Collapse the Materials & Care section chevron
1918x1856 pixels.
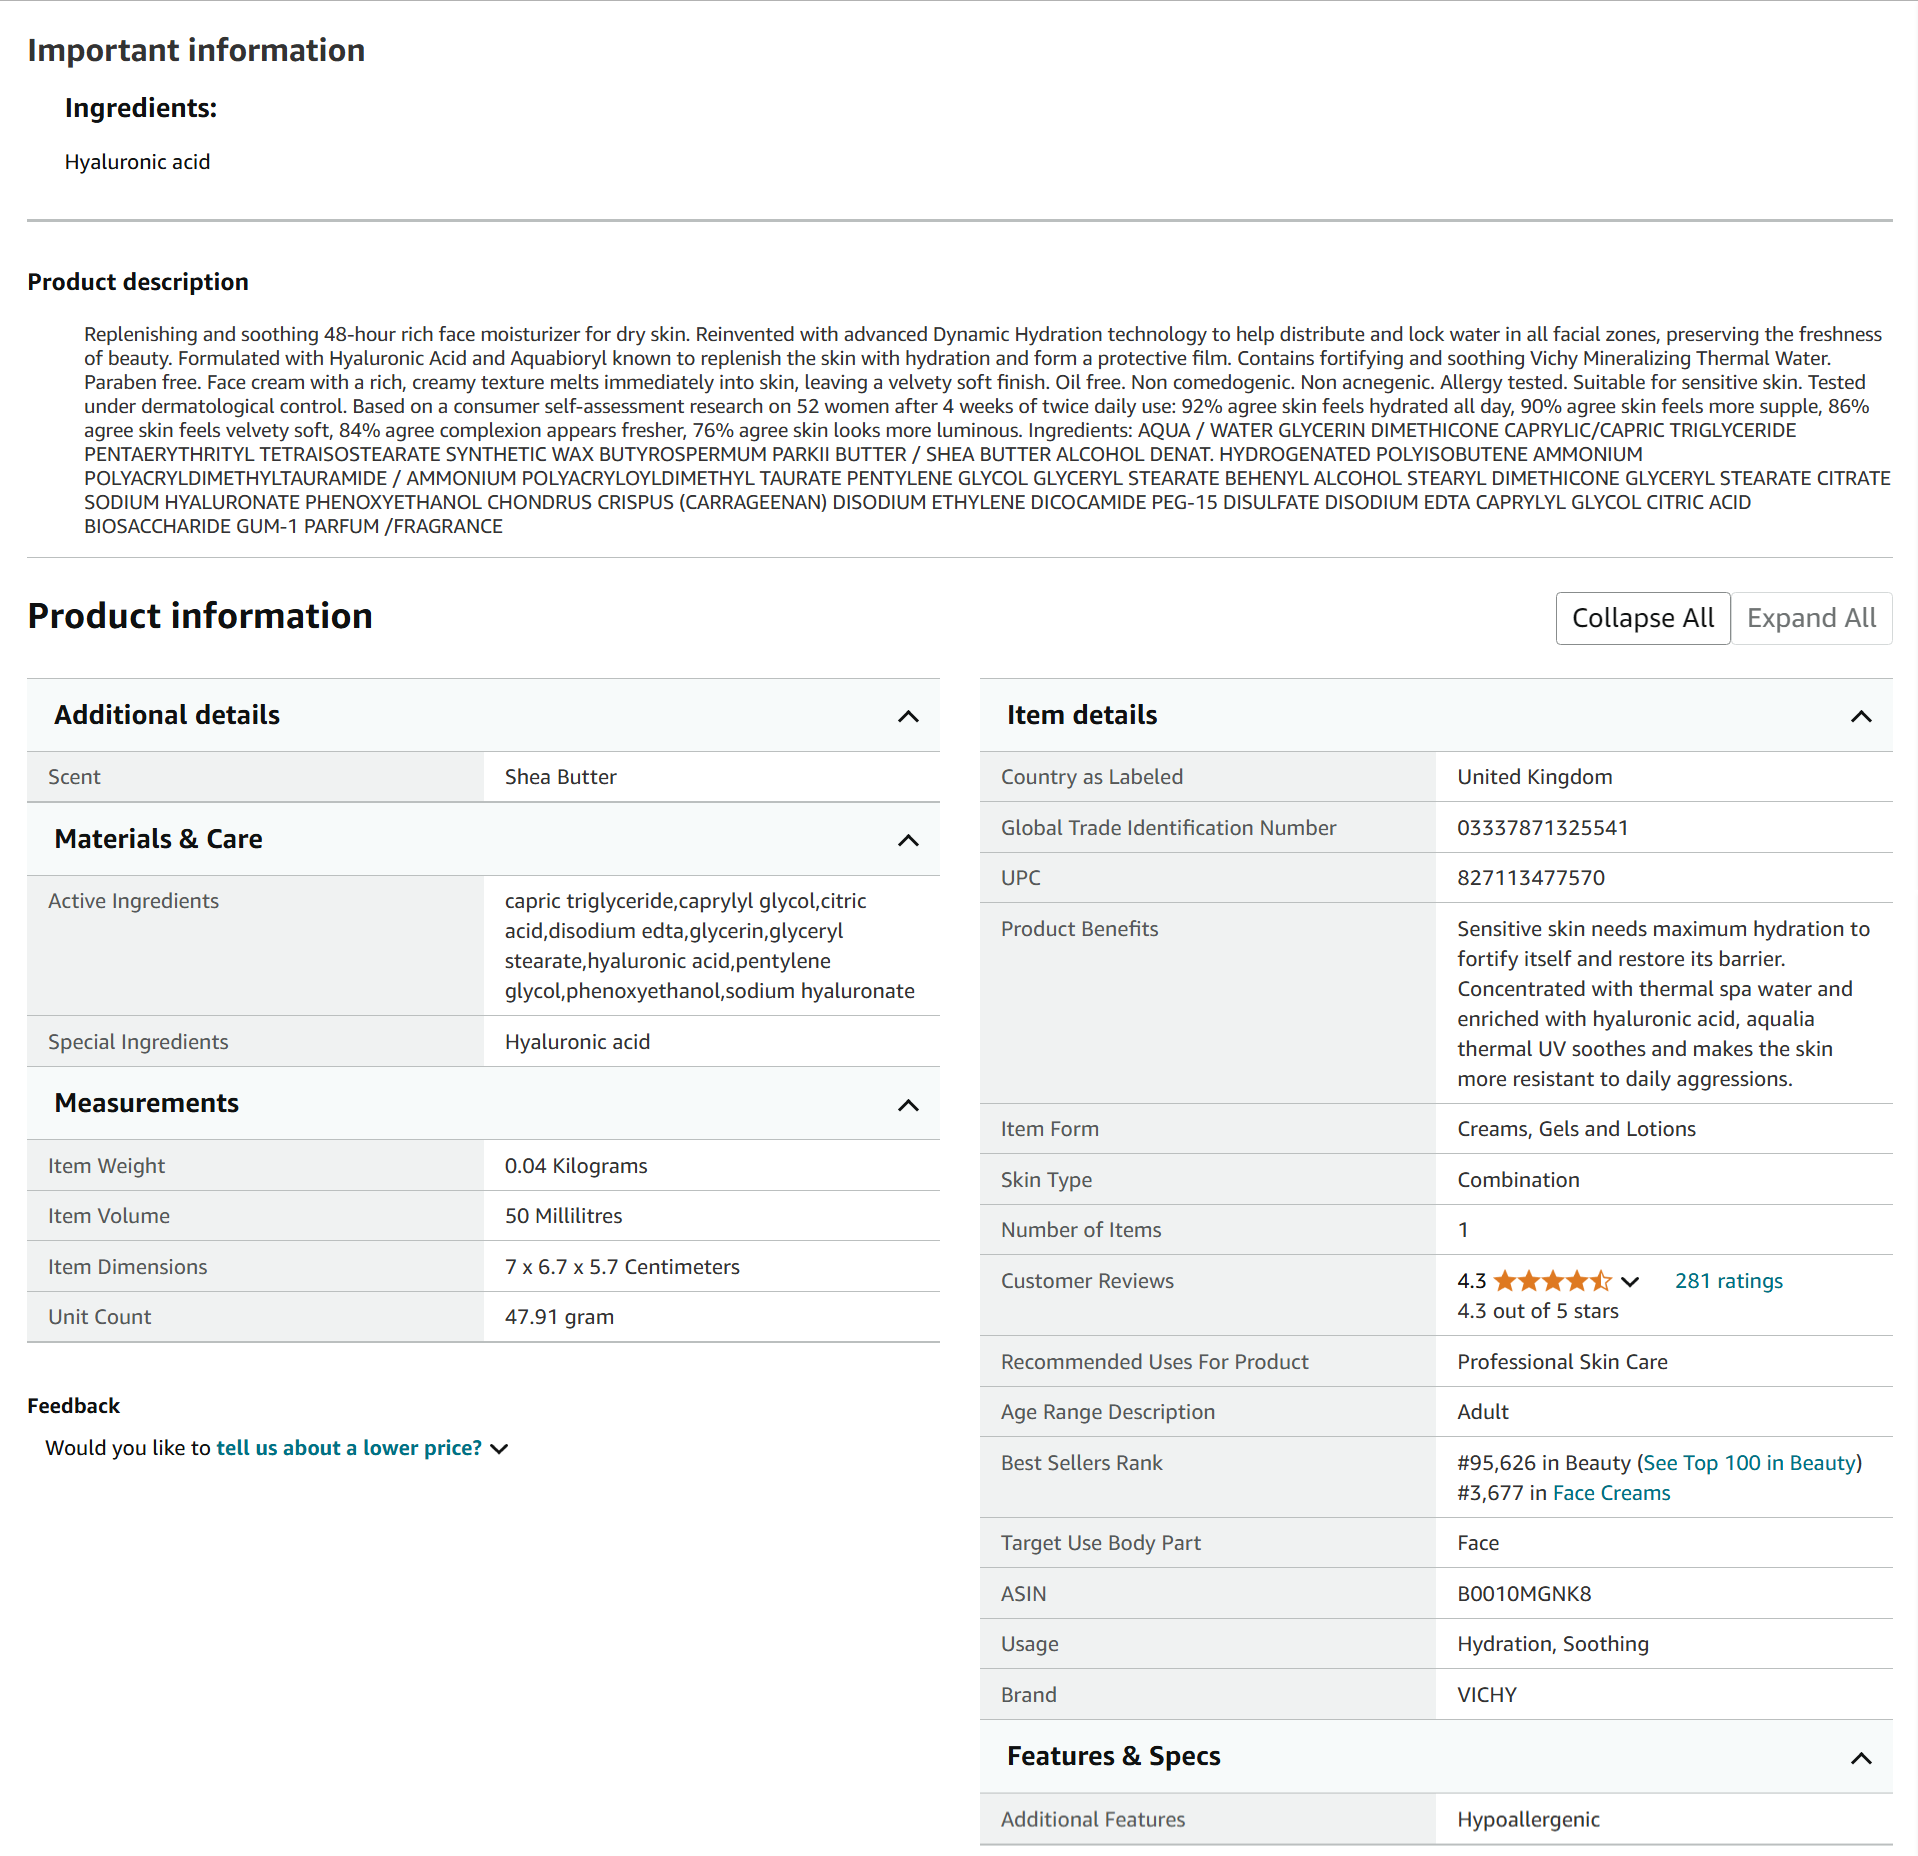click(907, 840)
